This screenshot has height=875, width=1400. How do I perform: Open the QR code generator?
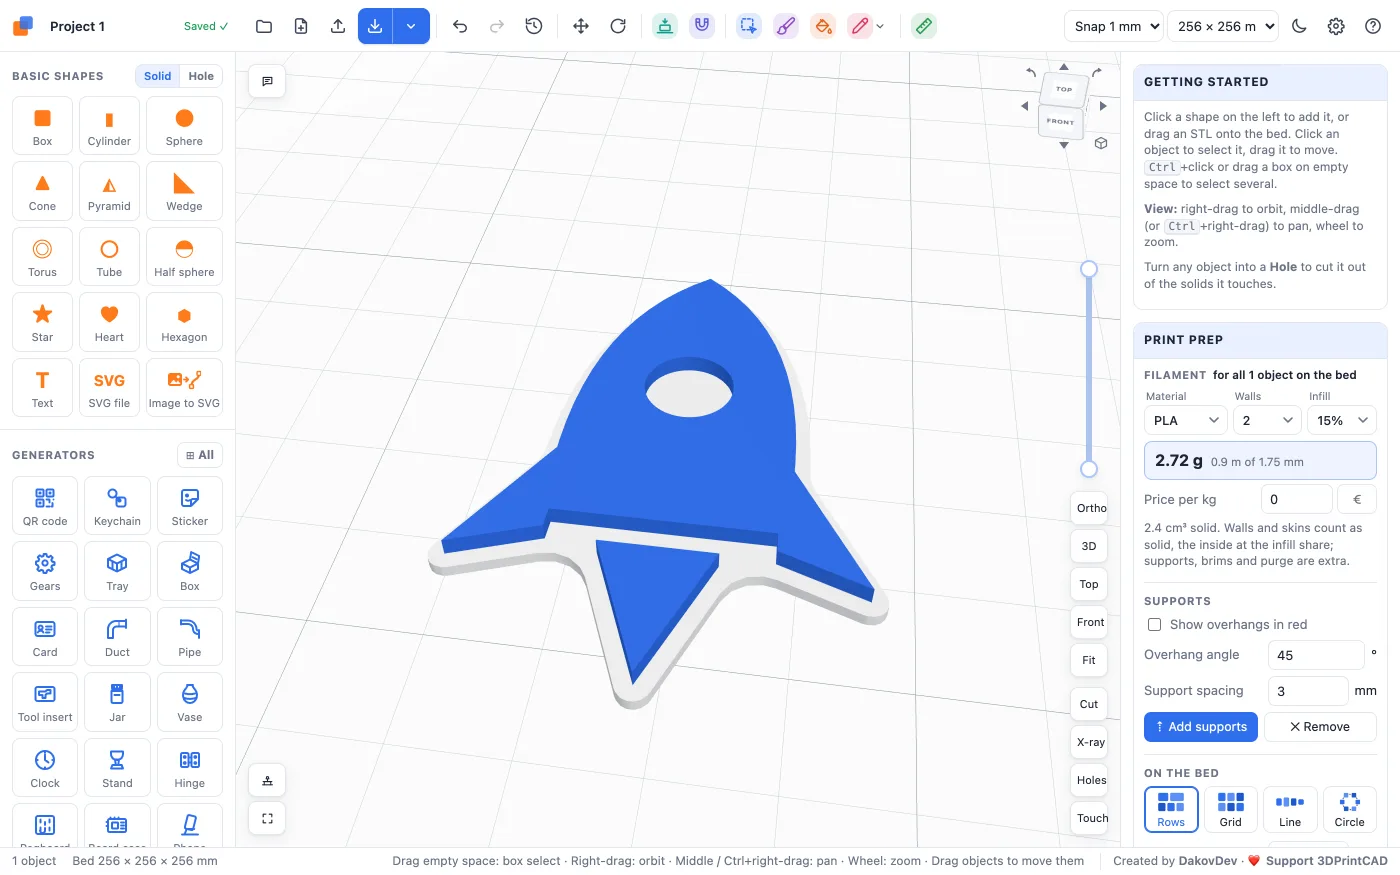(45, 505)
